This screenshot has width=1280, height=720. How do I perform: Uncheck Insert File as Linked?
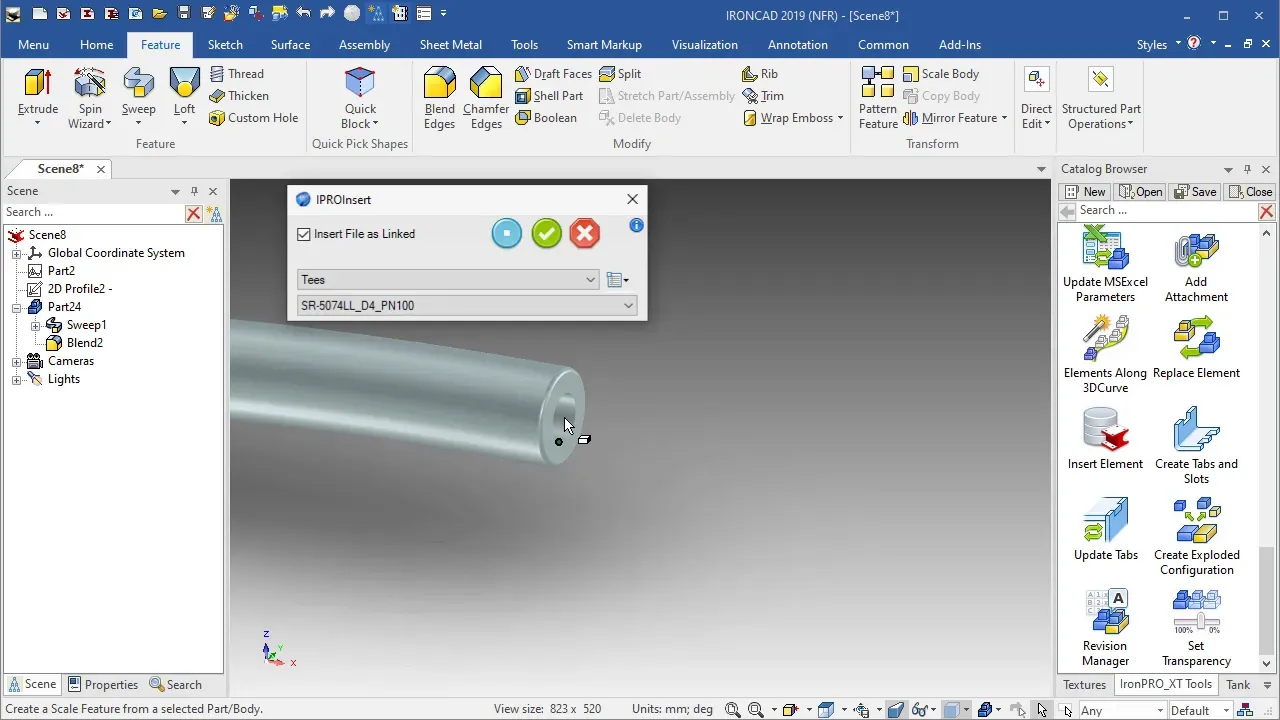304,234
